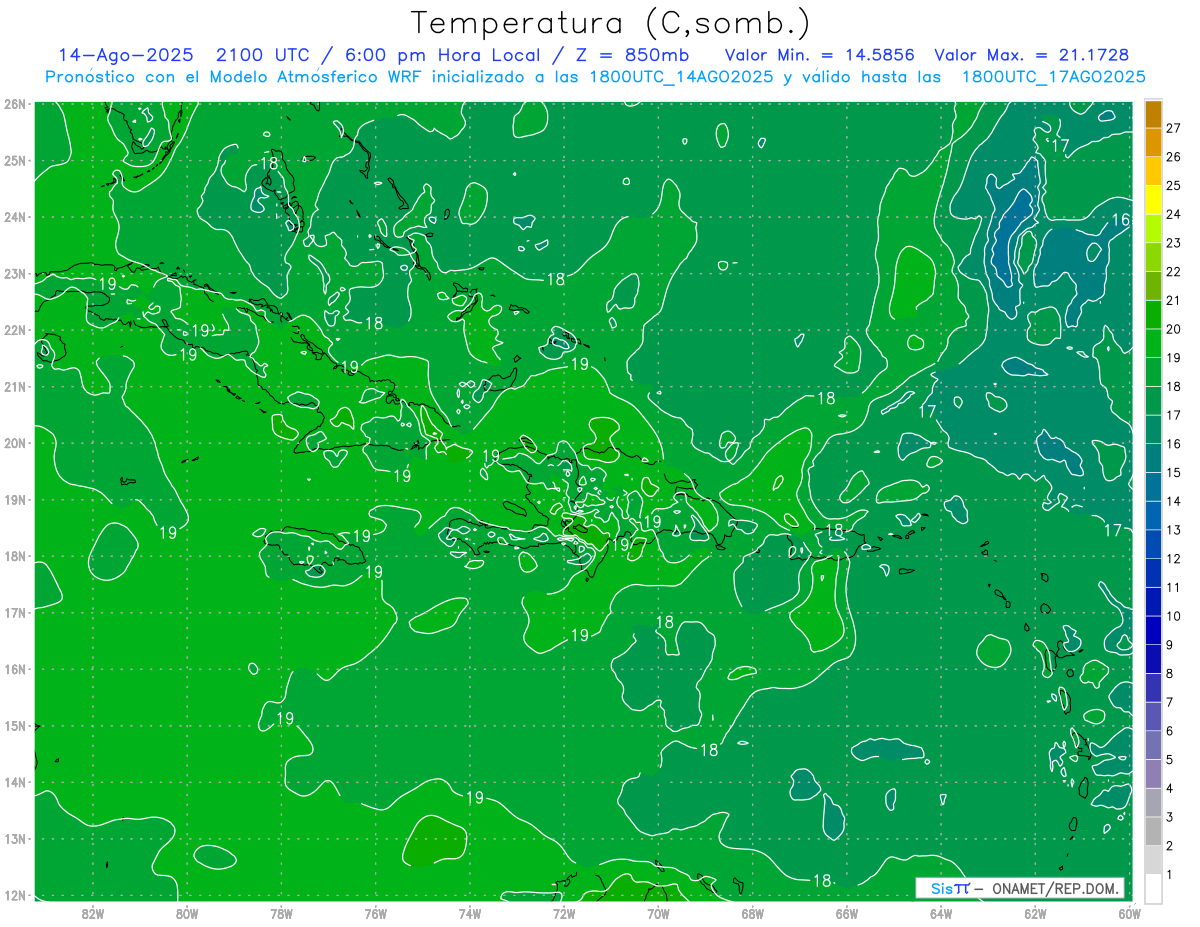The width and height of the screenshot is (1200, 927).
Task: Click color scale label '8'
Action: (x=1170, y=673)
